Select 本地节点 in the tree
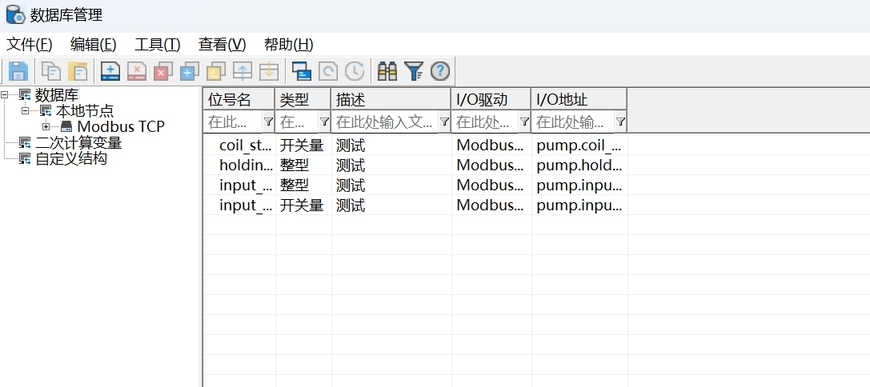Screen dimensions: 870x387 (x=85, y=111)
